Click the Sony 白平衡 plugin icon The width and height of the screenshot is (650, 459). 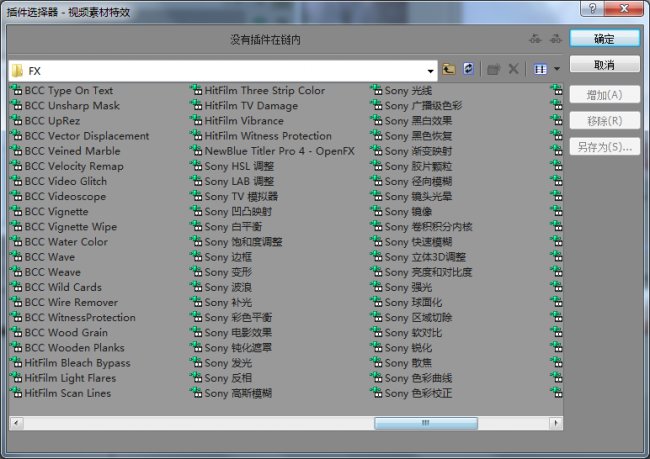pyautogui.click(x=196, y=227)
